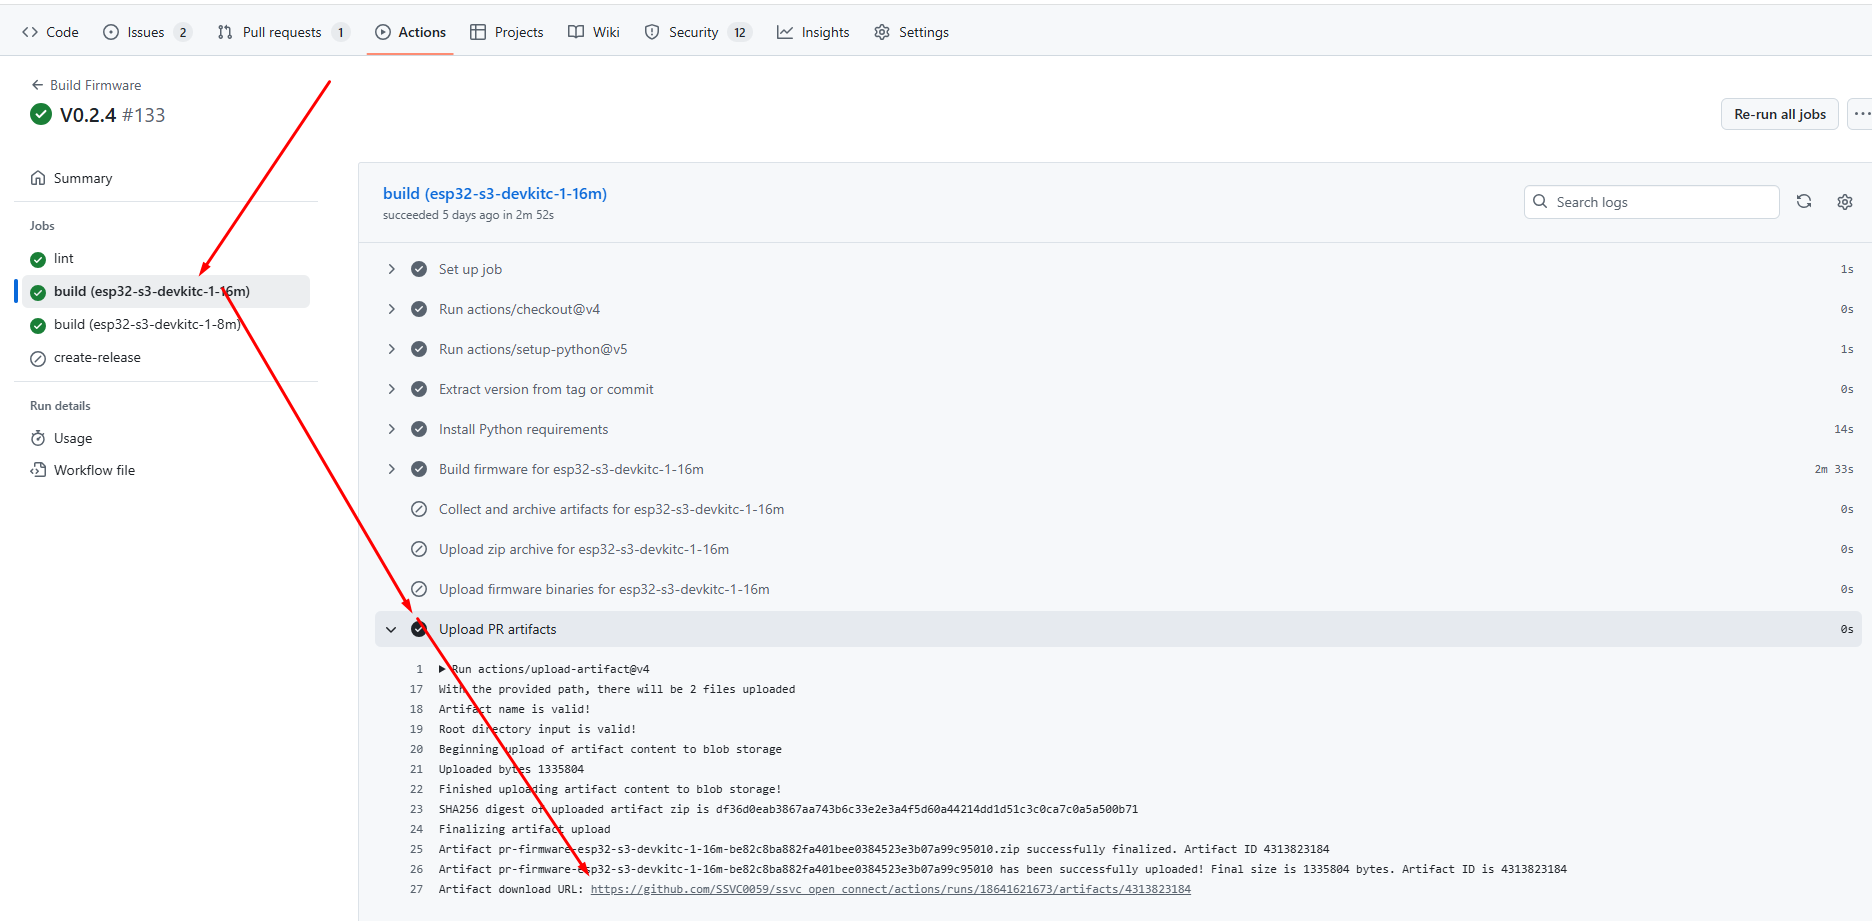
Task: Click into the Search logs field
Action: [x=1662, y=202]
